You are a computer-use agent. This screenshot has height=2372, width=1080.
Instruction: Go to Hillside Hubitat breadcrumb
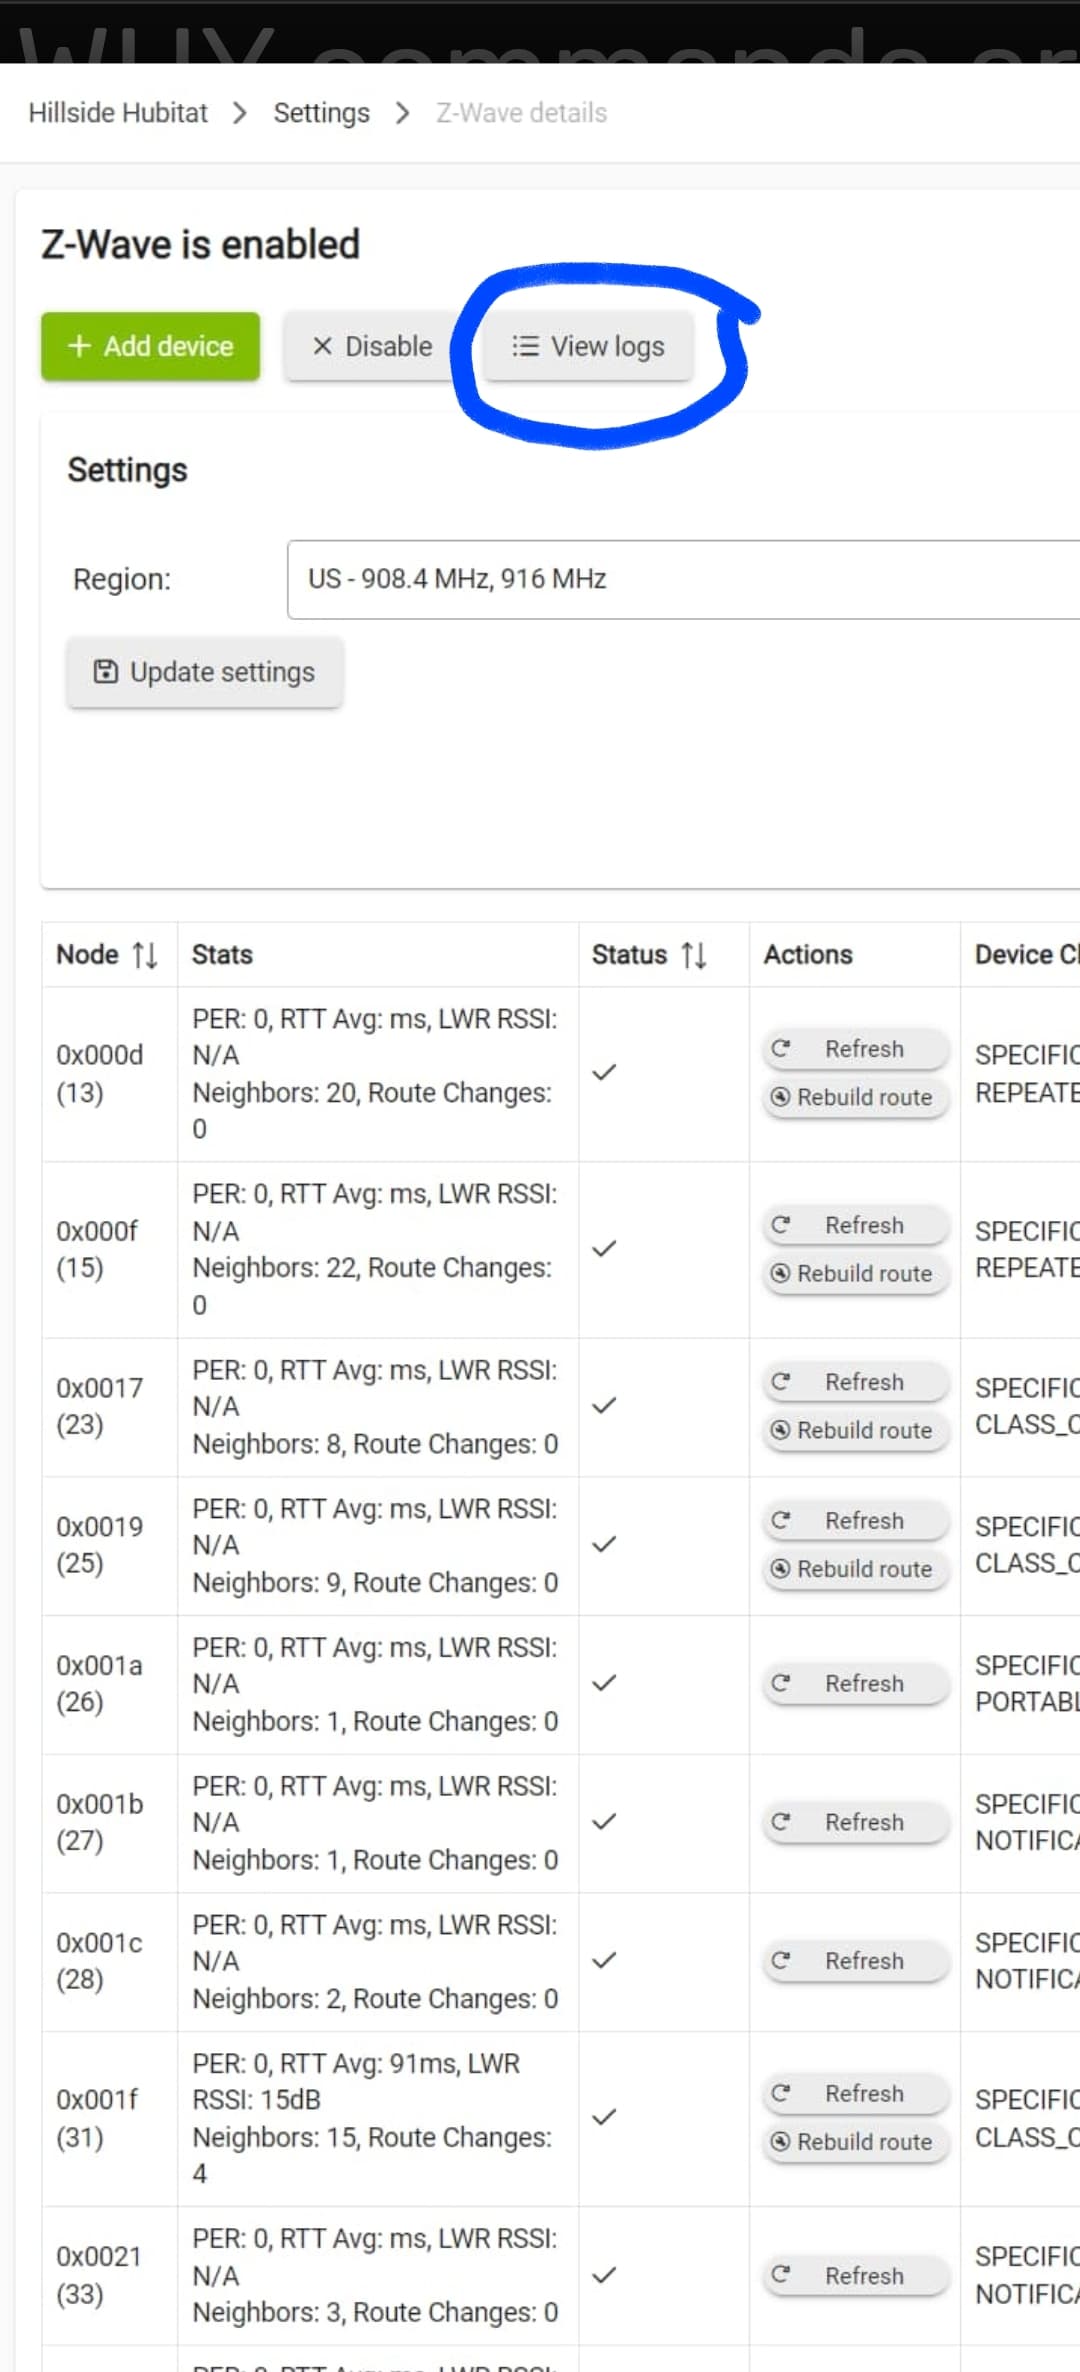118,113
